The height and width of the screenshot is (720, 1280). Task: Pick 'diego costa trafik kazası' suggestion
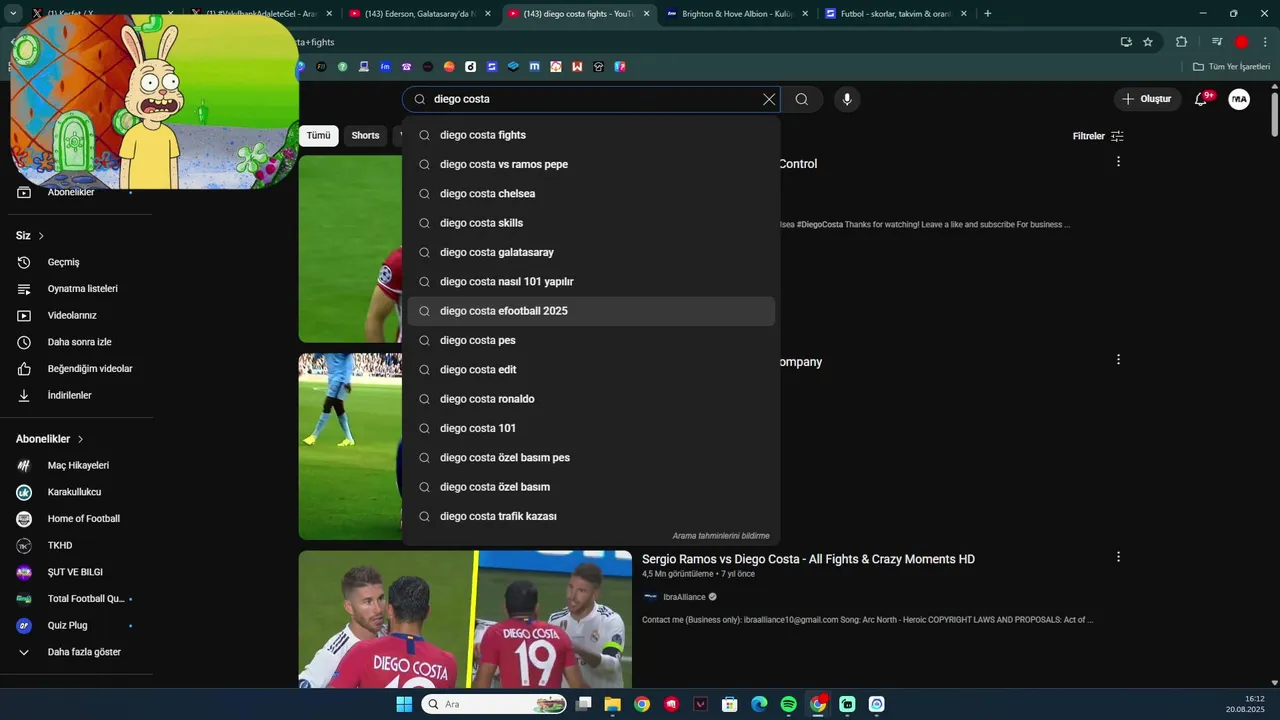coord(591,516)
